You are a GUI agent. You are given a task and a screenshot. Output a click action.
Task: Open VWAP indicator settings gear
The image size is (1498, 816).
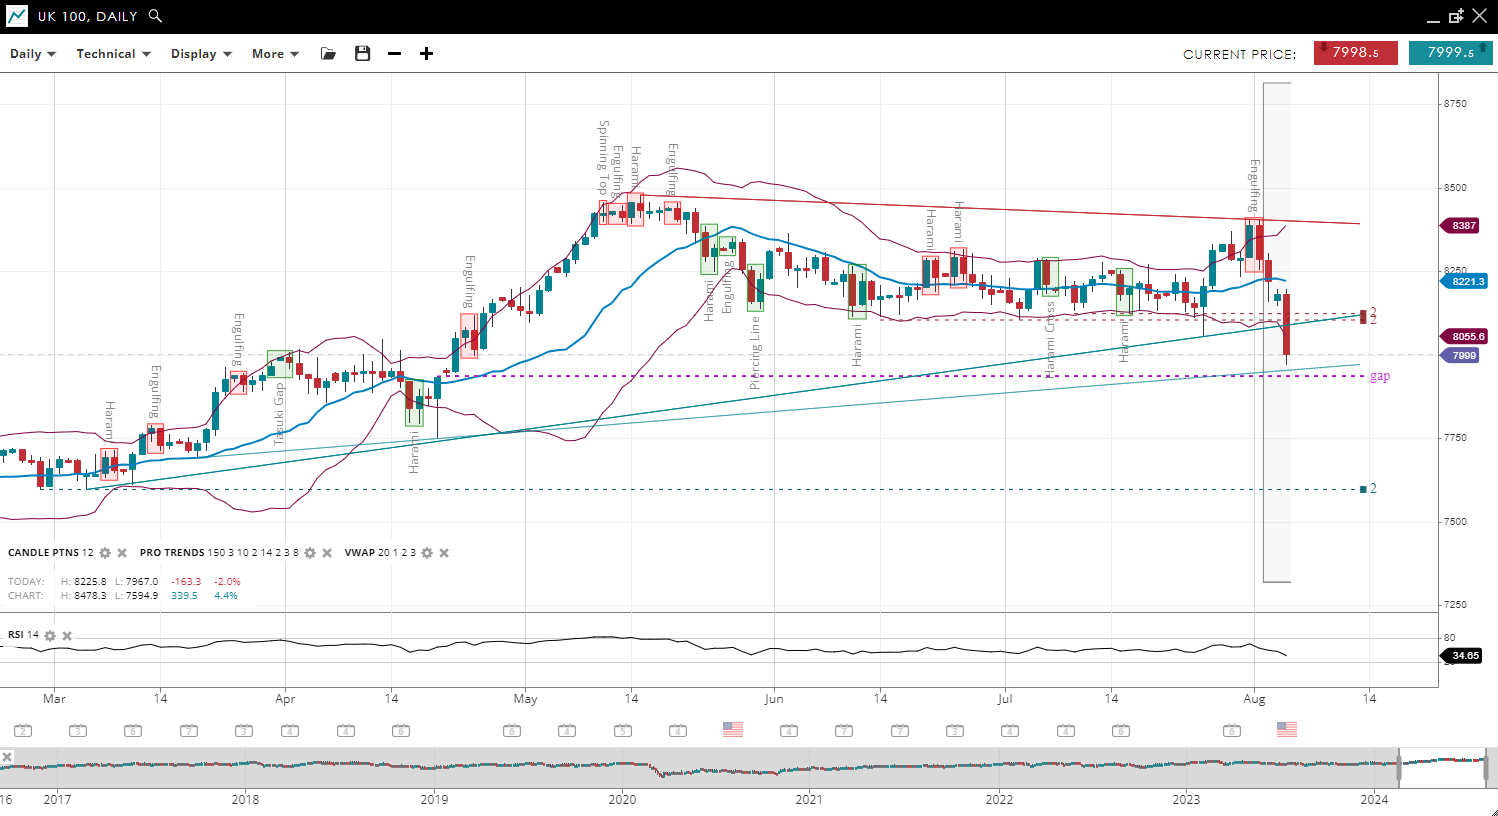pyautogui.click(x=427, y=553)
